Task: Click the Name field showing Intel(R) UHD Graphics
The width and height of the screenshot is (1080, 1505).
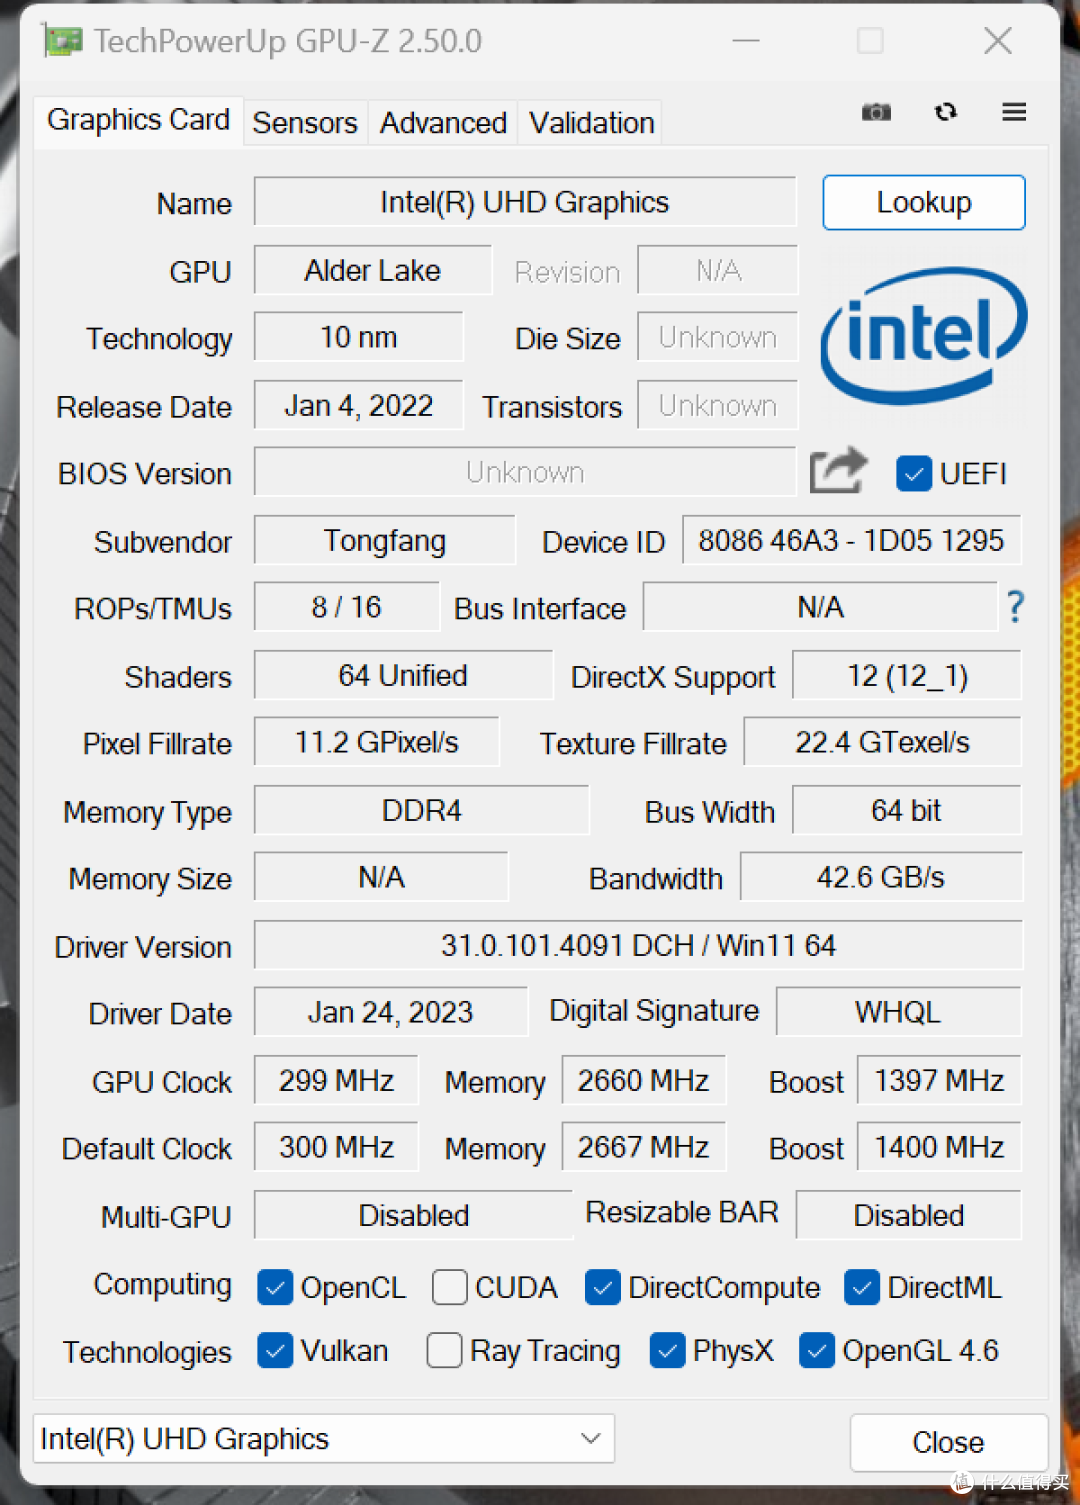Action: tap(525, 202)
